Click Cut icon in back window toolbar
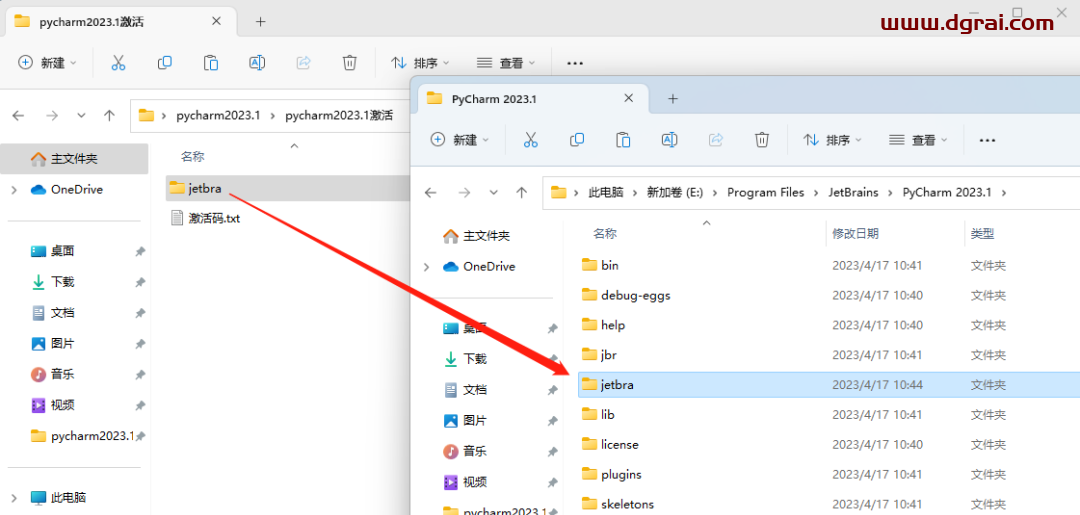 (x=118, y=63)
